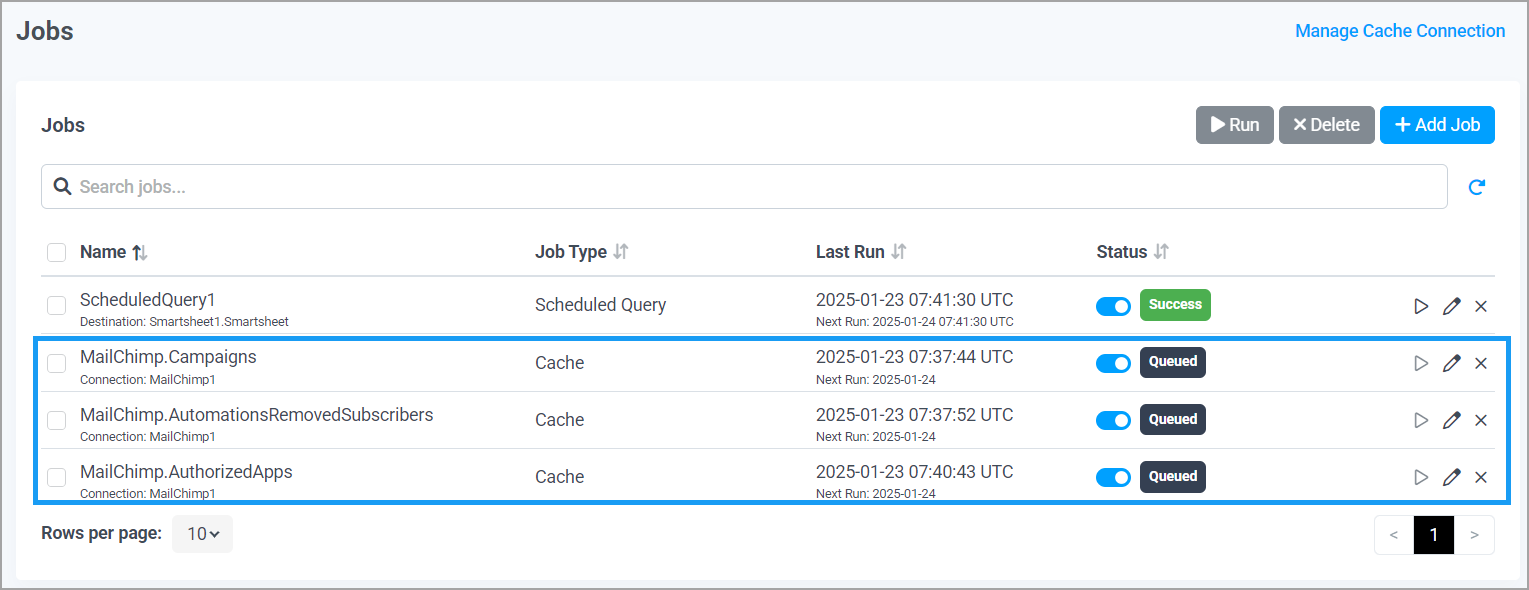Edit the ScheduledQuery1 job
Viewport: 1529px width, 590px height.
coord(1451,306)
